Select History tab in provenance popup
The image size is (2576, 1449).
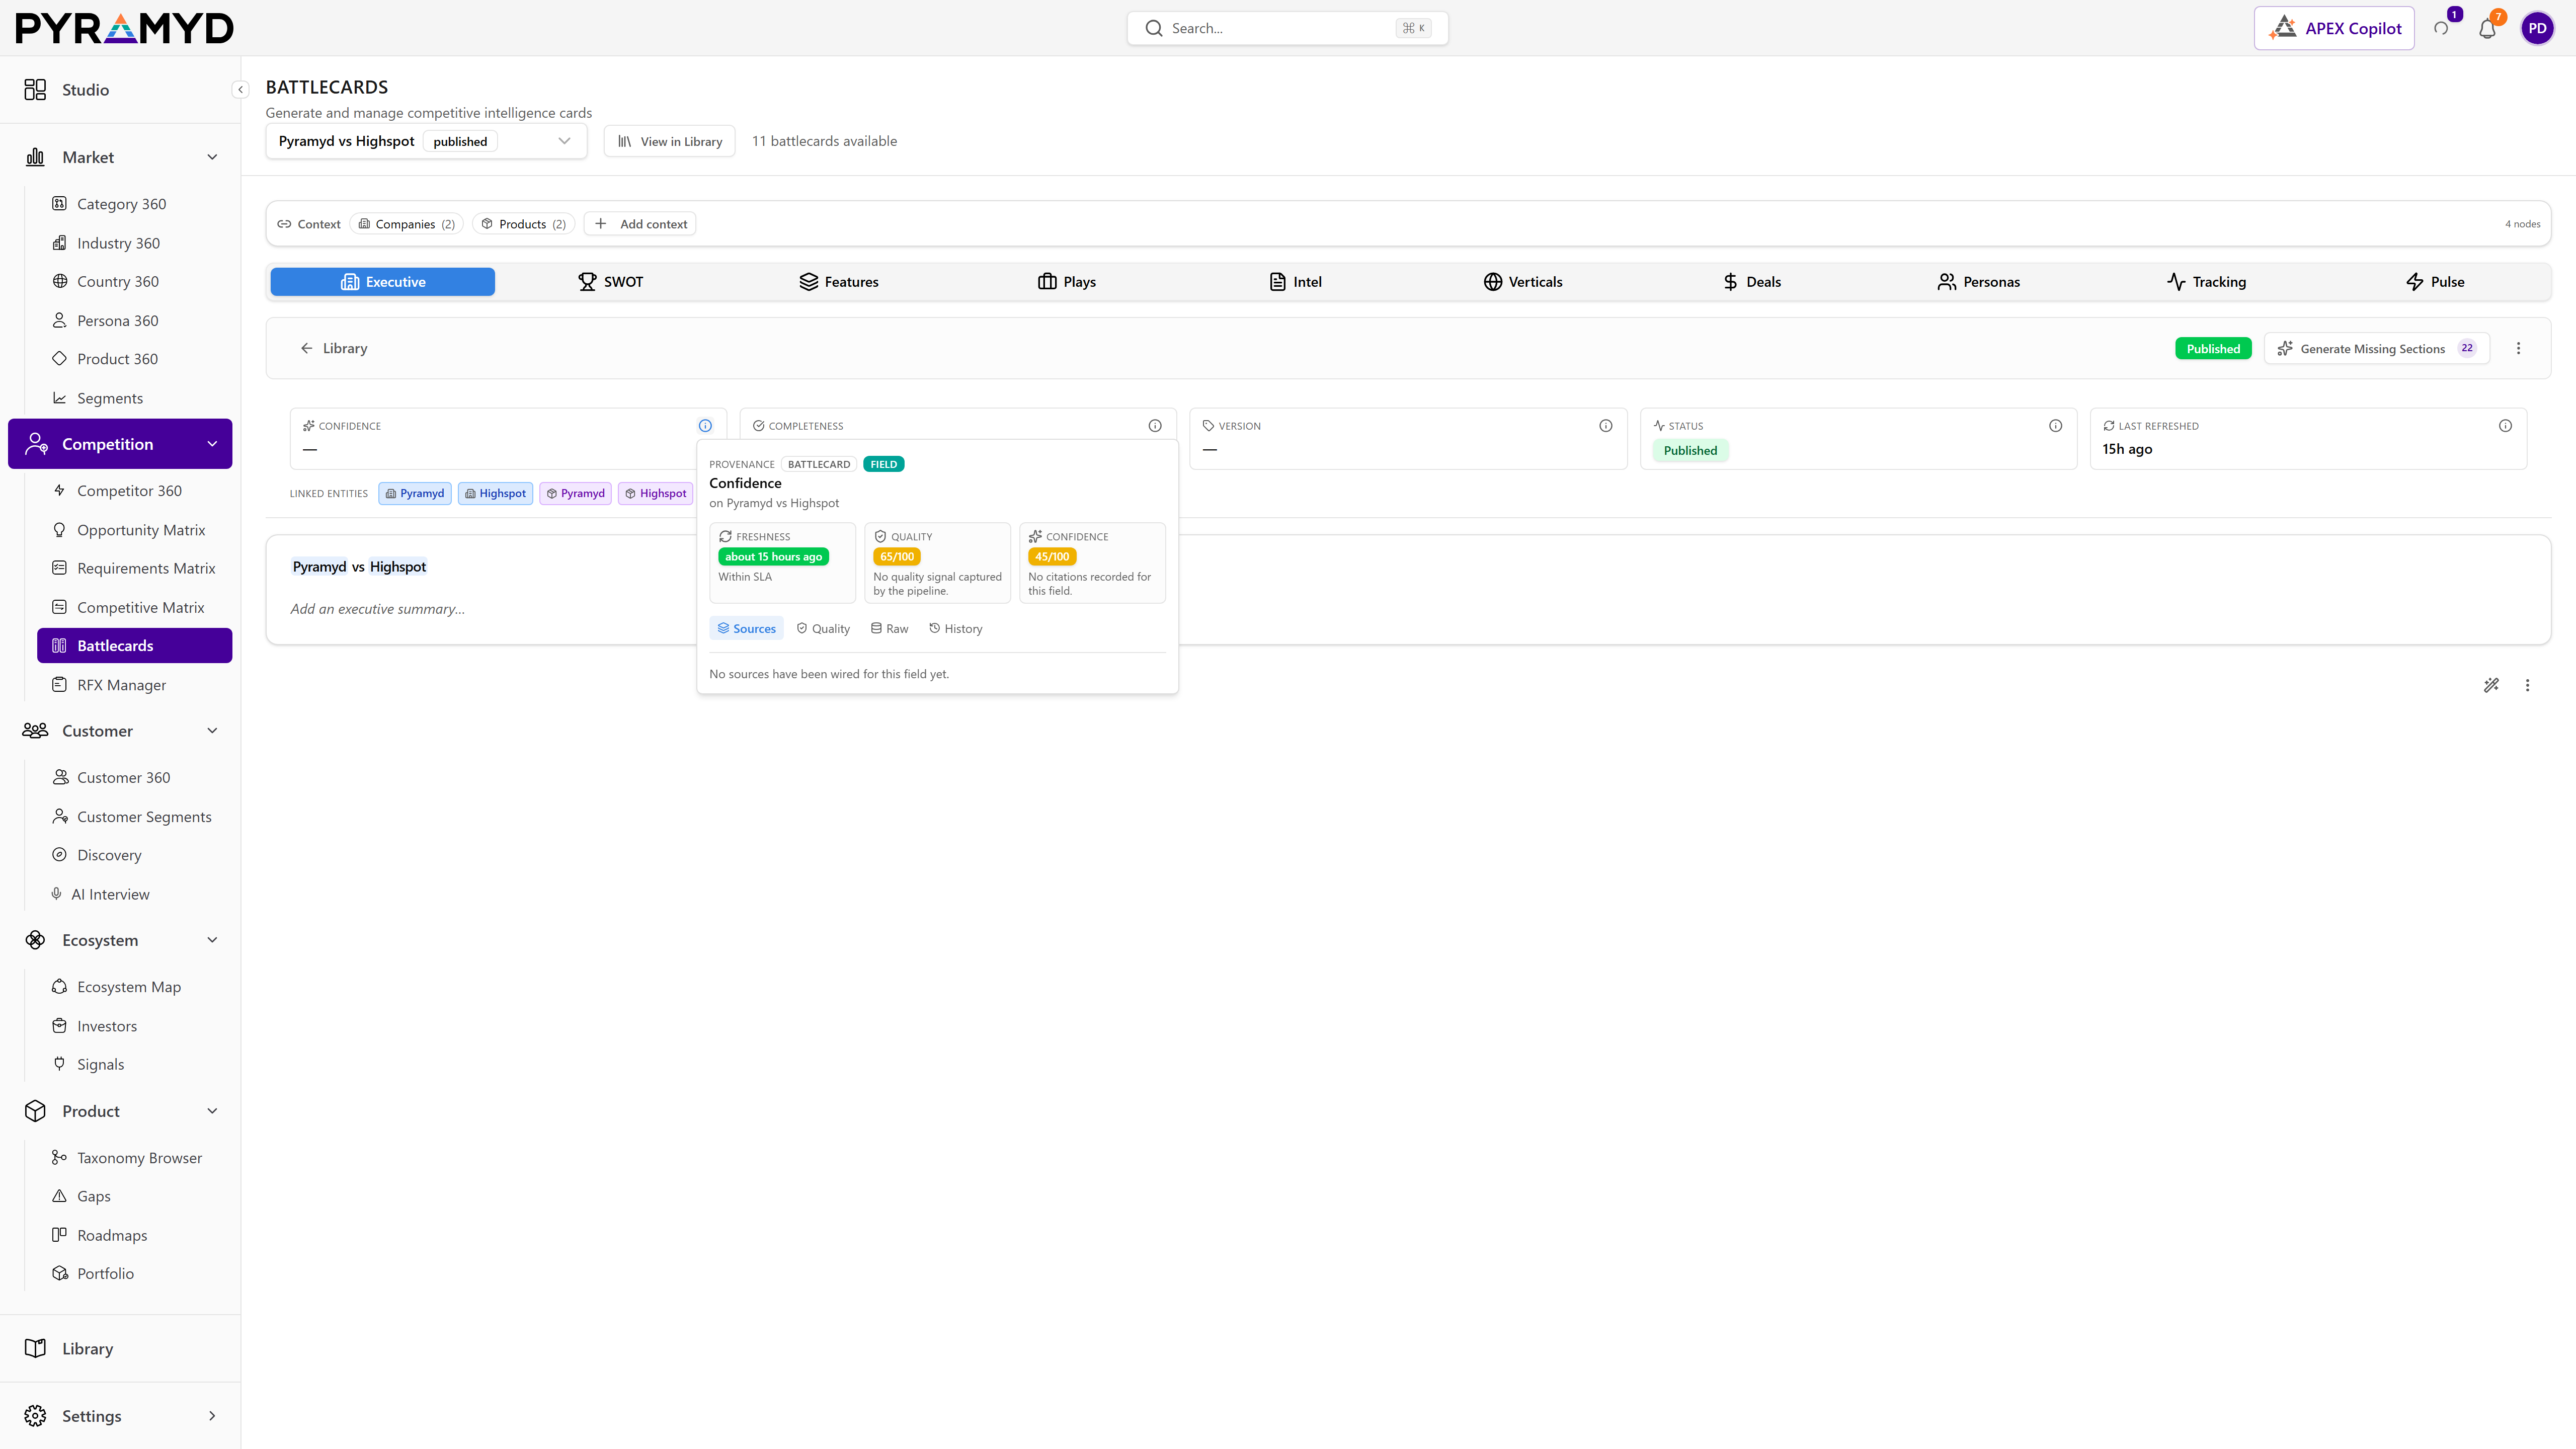point(956,629)
